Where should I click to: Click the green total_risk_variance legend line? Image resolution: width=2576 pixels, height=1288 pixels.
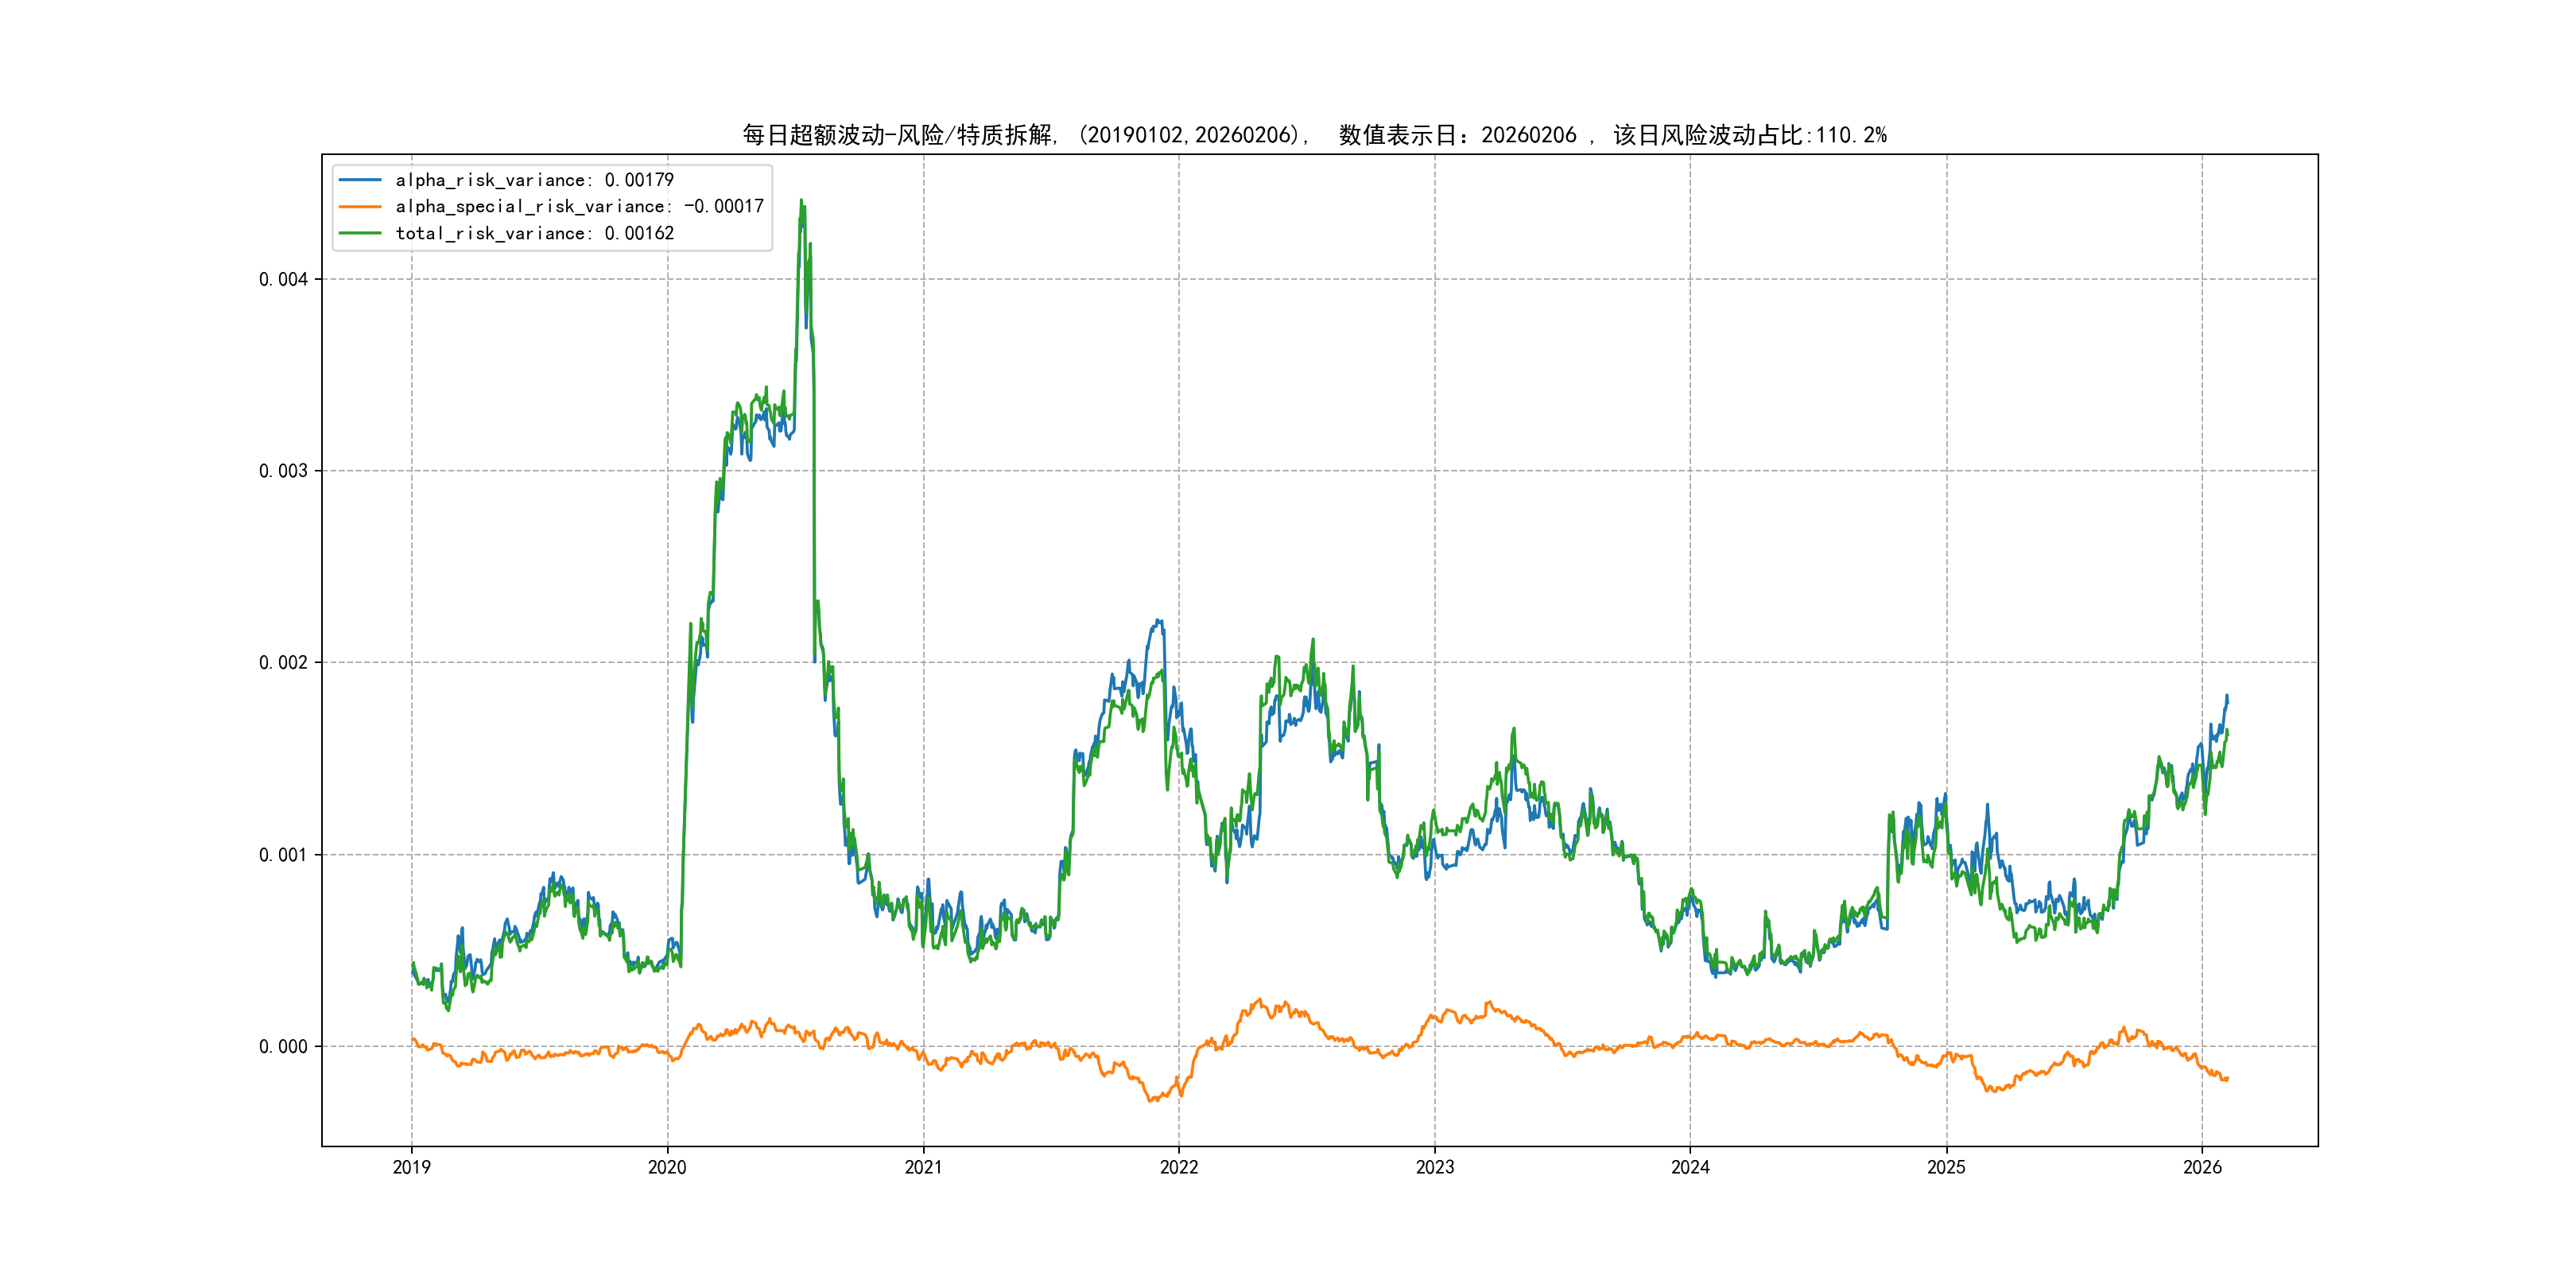[x=360, y=233]
